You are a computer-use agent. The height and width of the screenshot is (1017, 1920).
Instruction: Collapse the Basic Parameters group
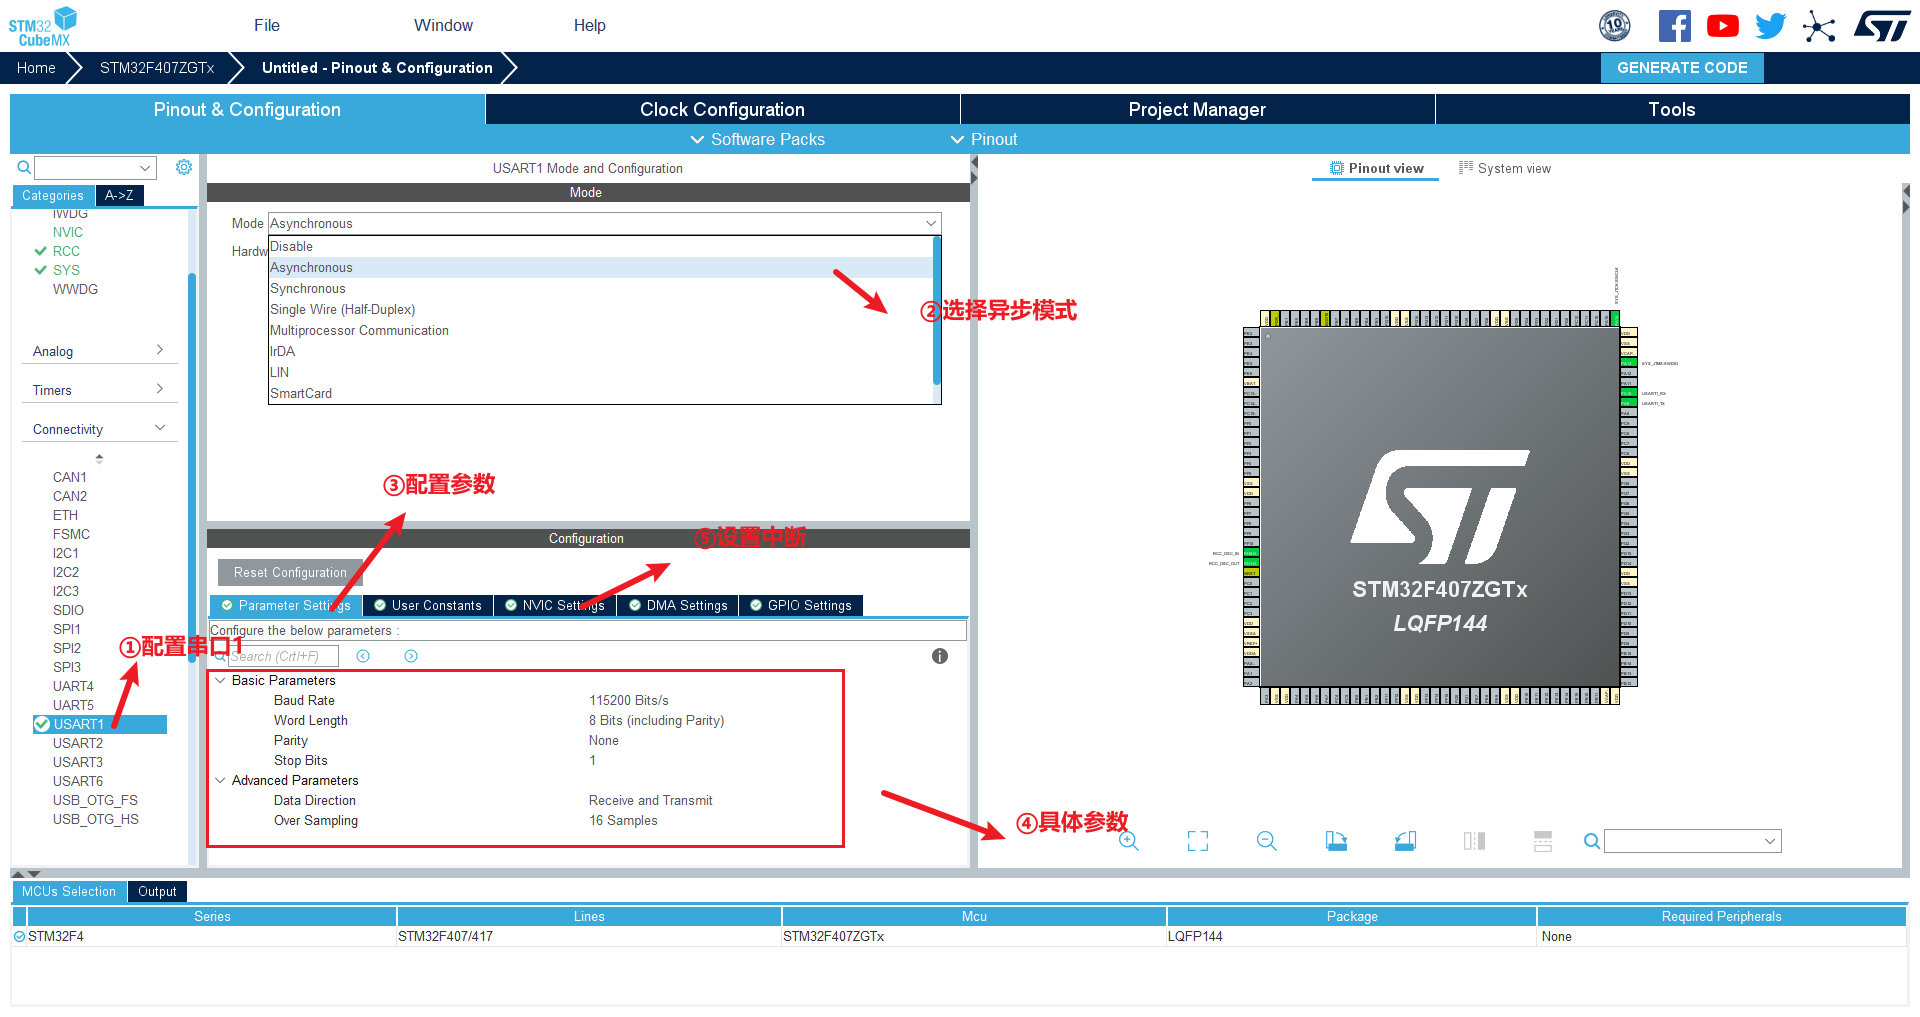pyautogui.click(x=220, y=680)
